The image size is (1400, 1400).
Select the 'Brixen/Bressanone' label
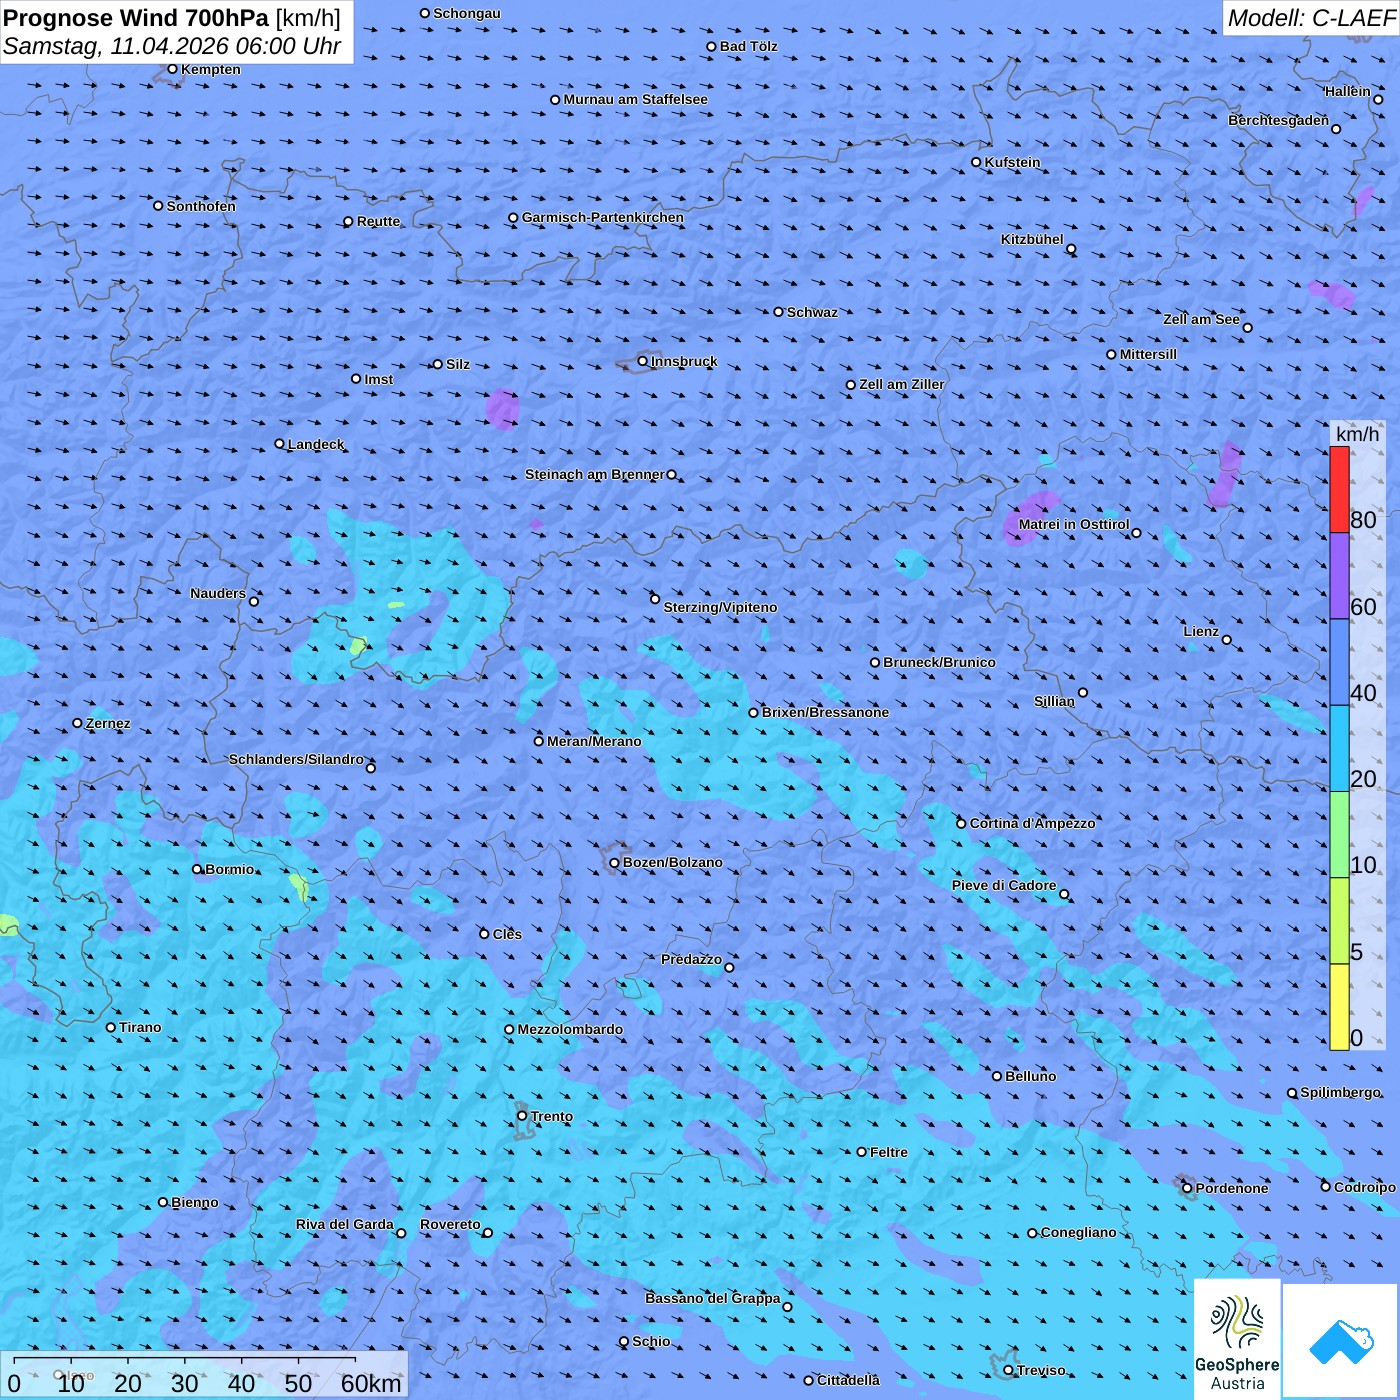(825, 712)
